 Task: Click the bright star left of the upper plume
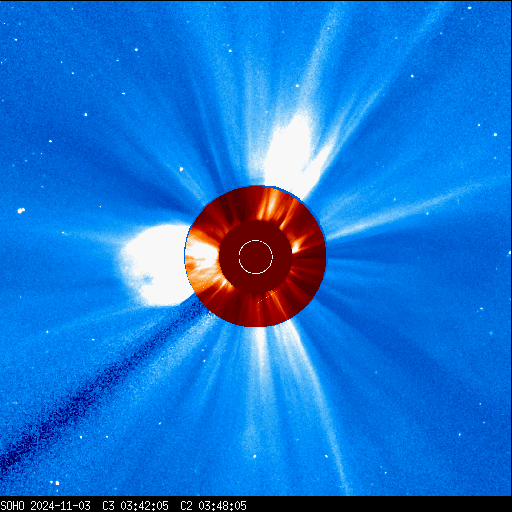(x=181, y=169)
